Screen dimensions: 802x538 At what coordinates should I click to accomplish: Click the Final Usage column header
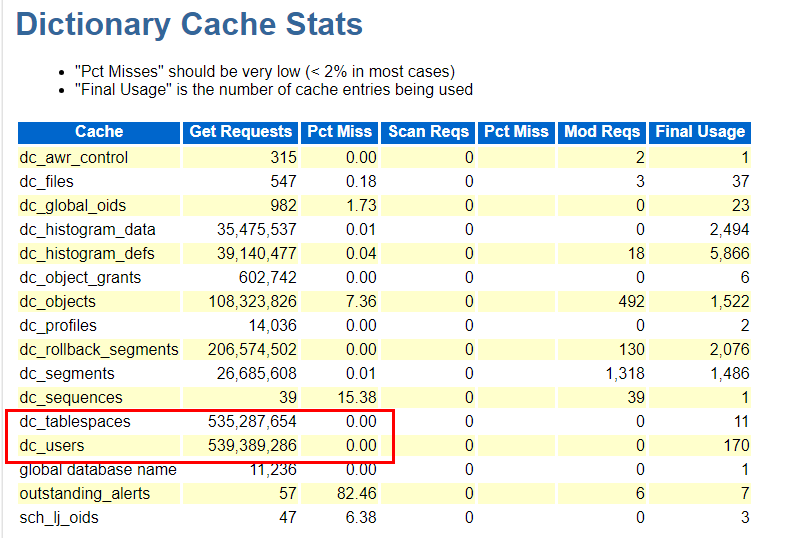click(700, 132)
